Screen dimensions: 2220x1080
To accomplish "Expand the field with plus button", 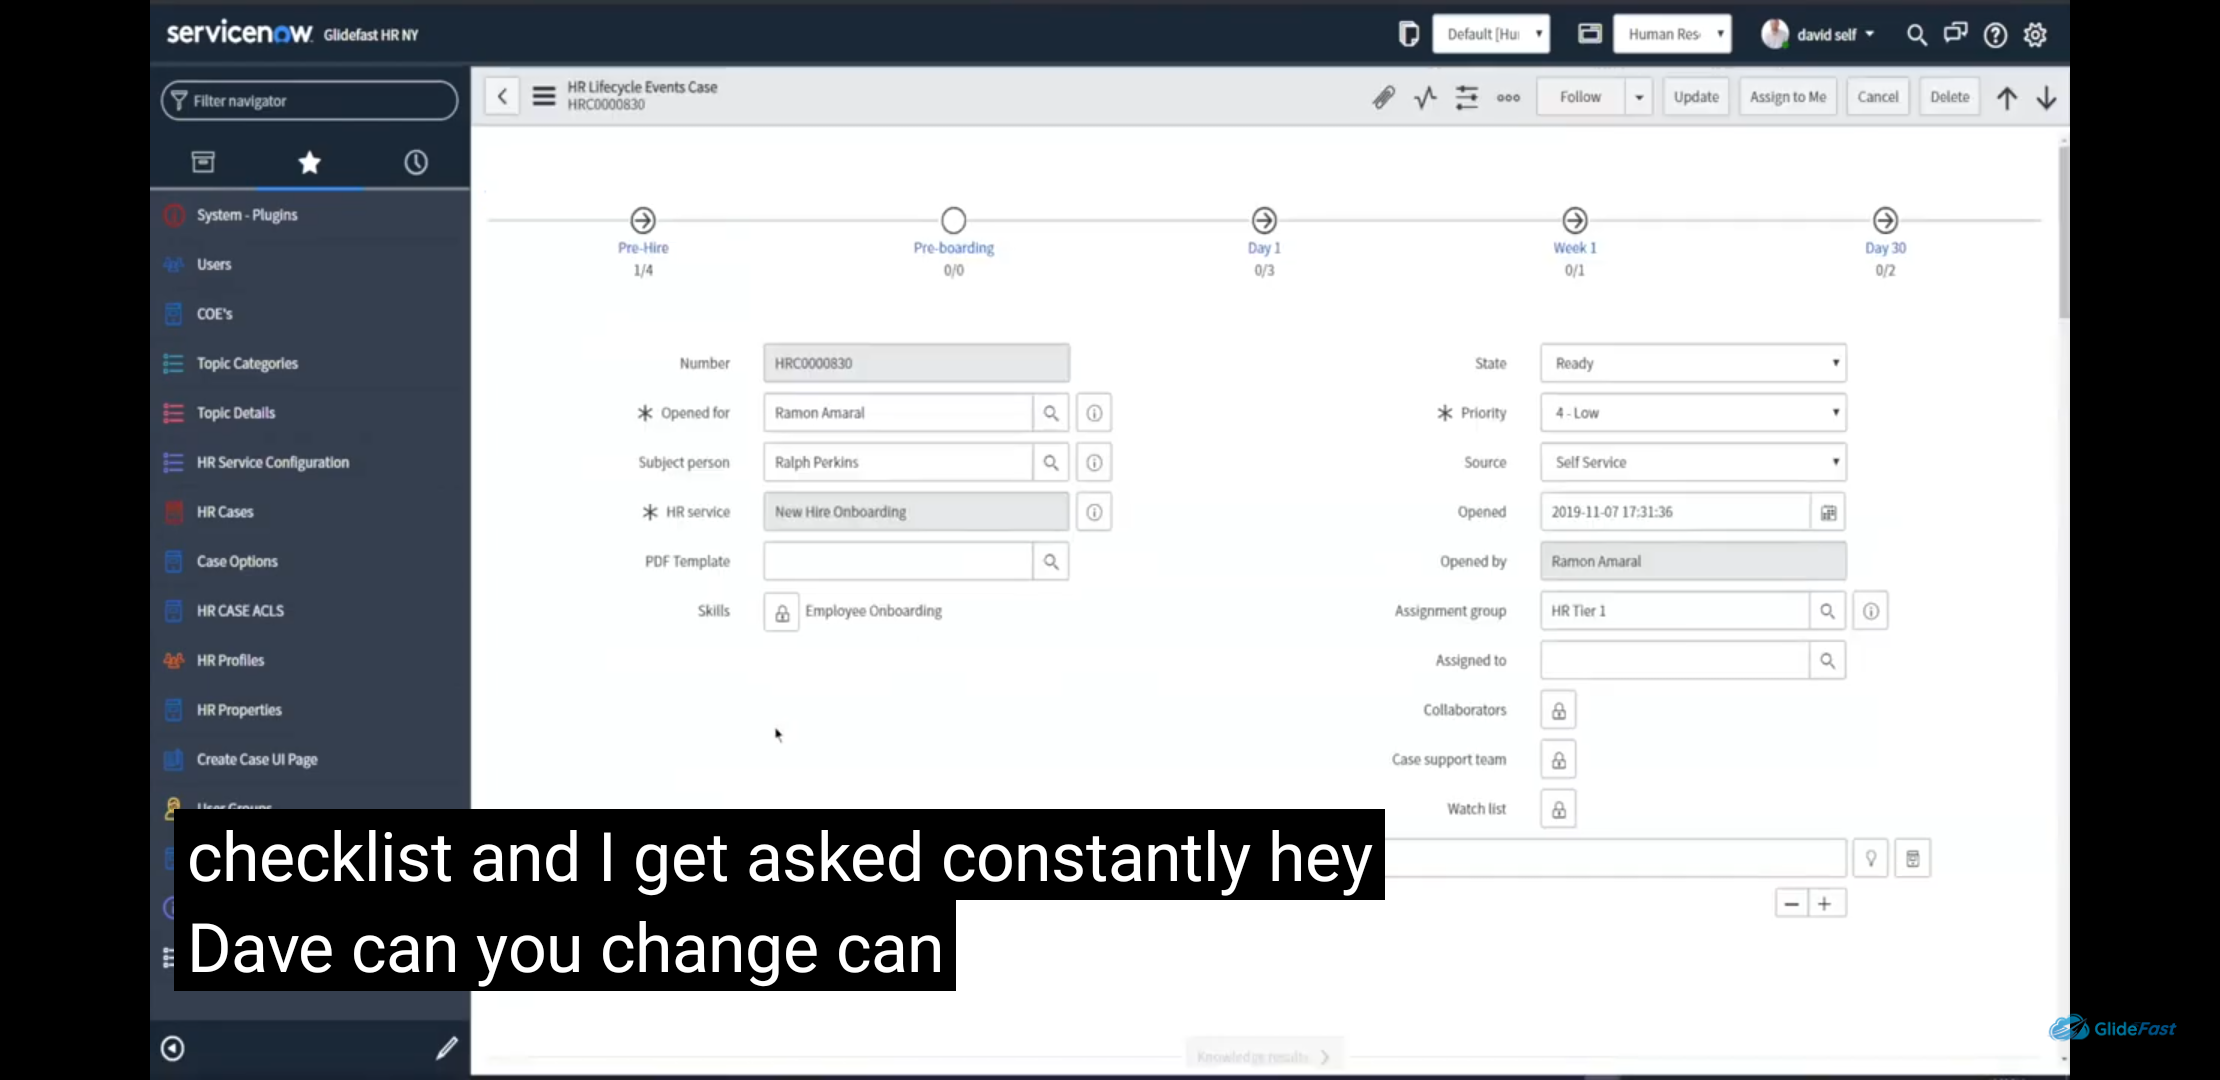I will [x=1825, y=904].
